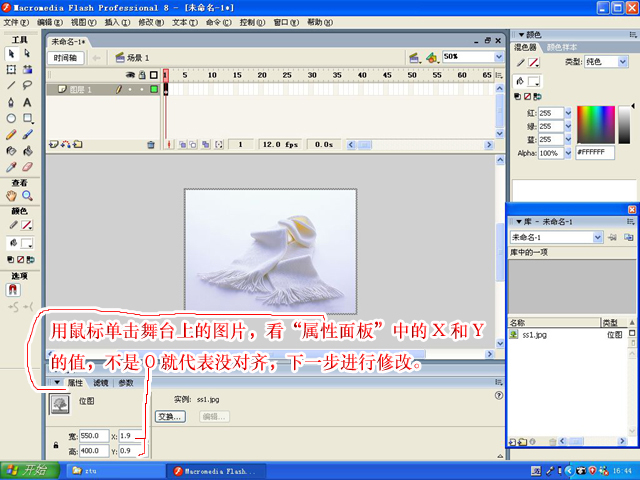Click the 交换... button
Viewport: 640px width, 480px height.
pos(170,416)
